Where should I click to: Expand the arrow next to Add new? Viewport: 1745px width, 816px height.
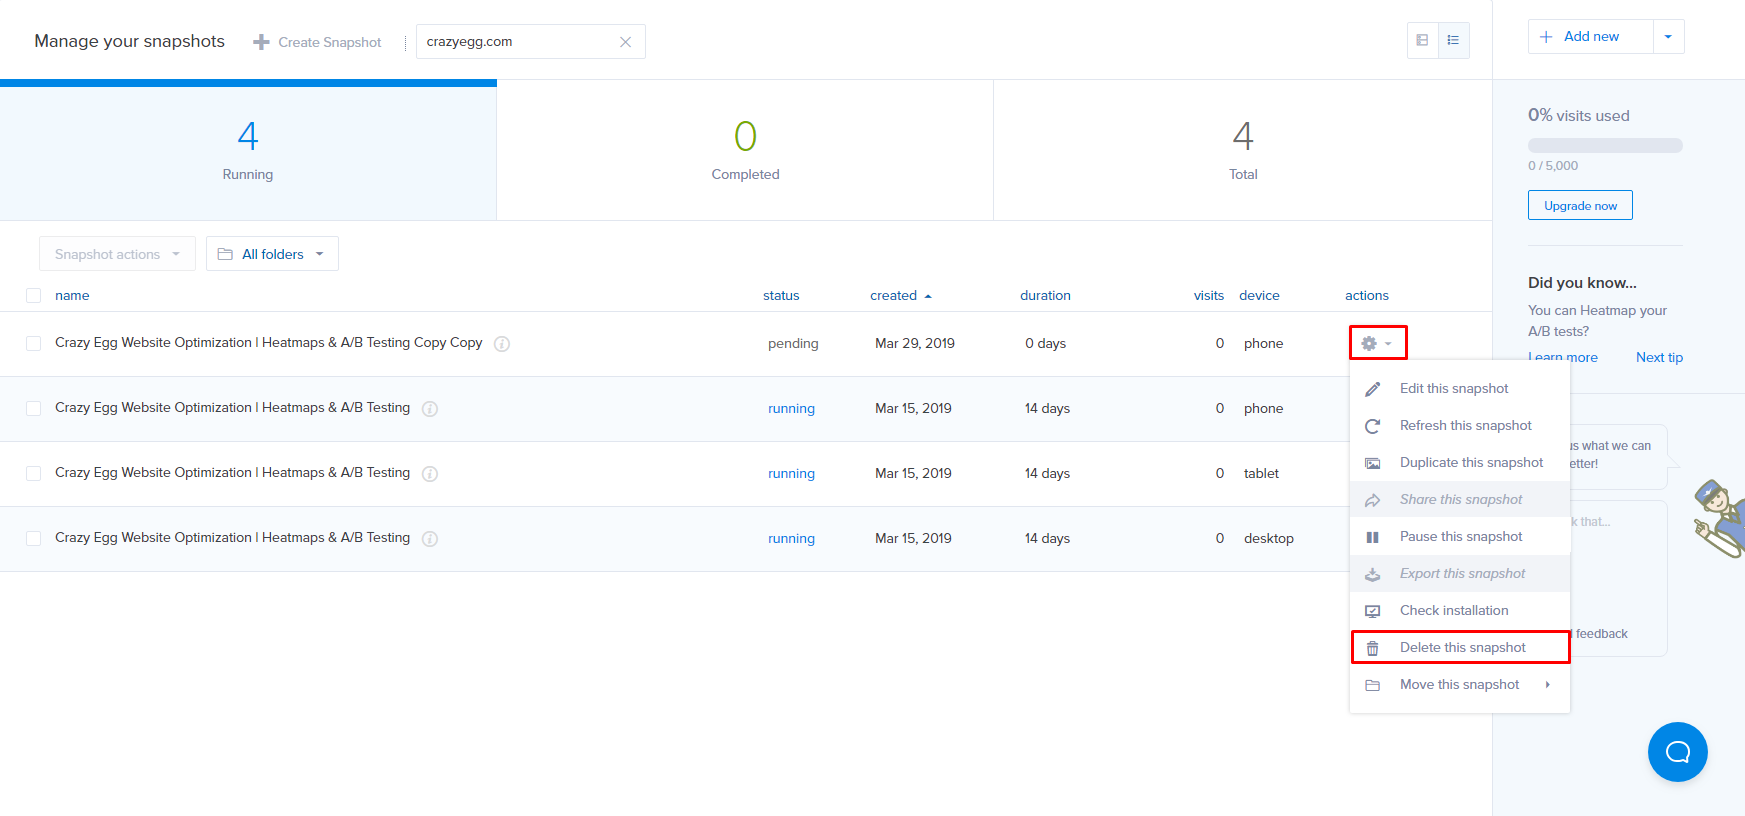1668,37
